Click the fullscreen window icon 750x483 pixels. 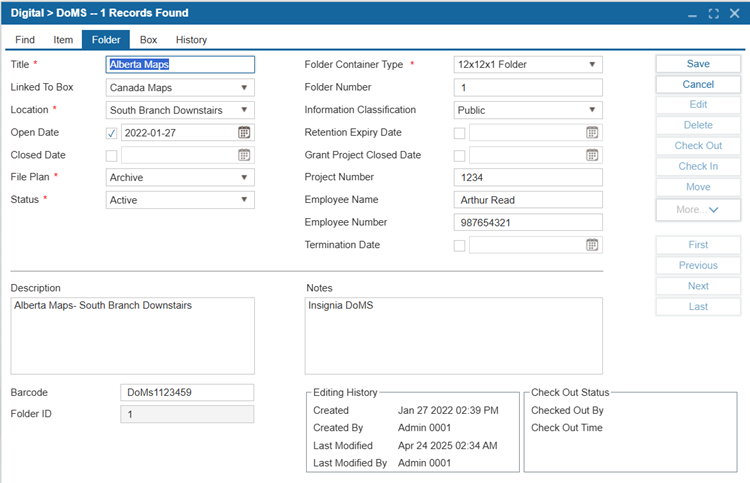click(714, 13)
